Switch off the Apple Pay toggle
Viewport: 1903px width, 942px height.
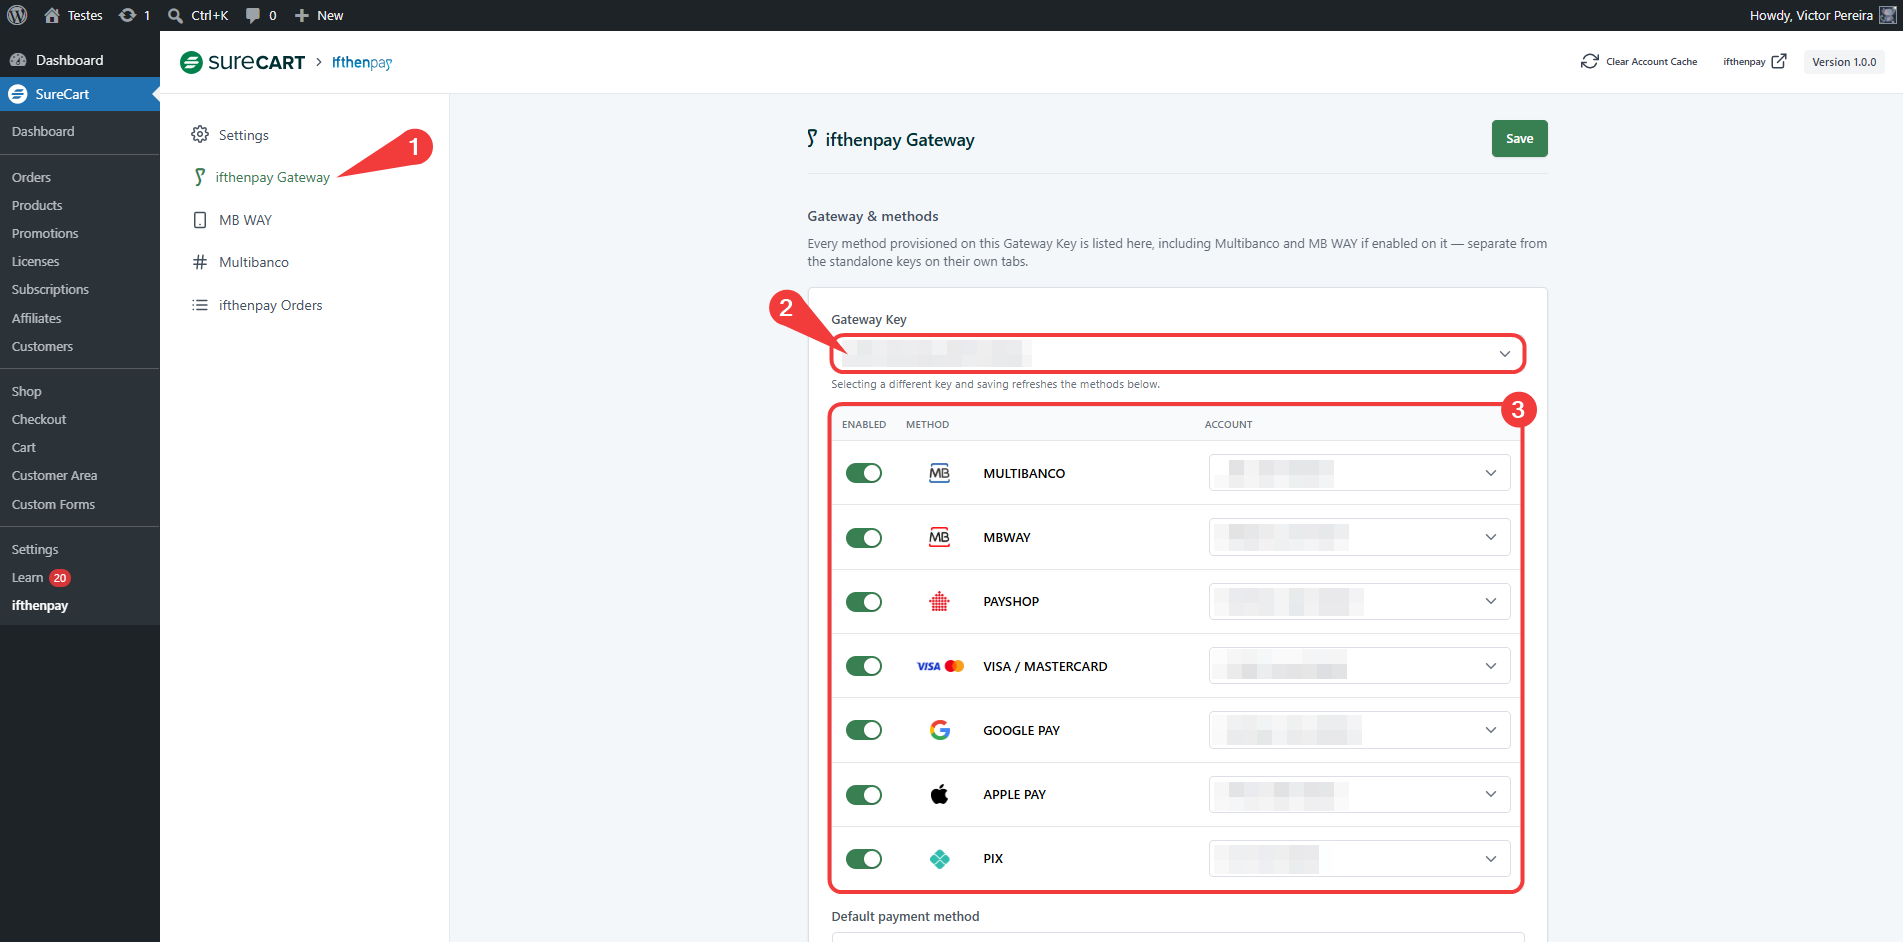coord(864,795)
